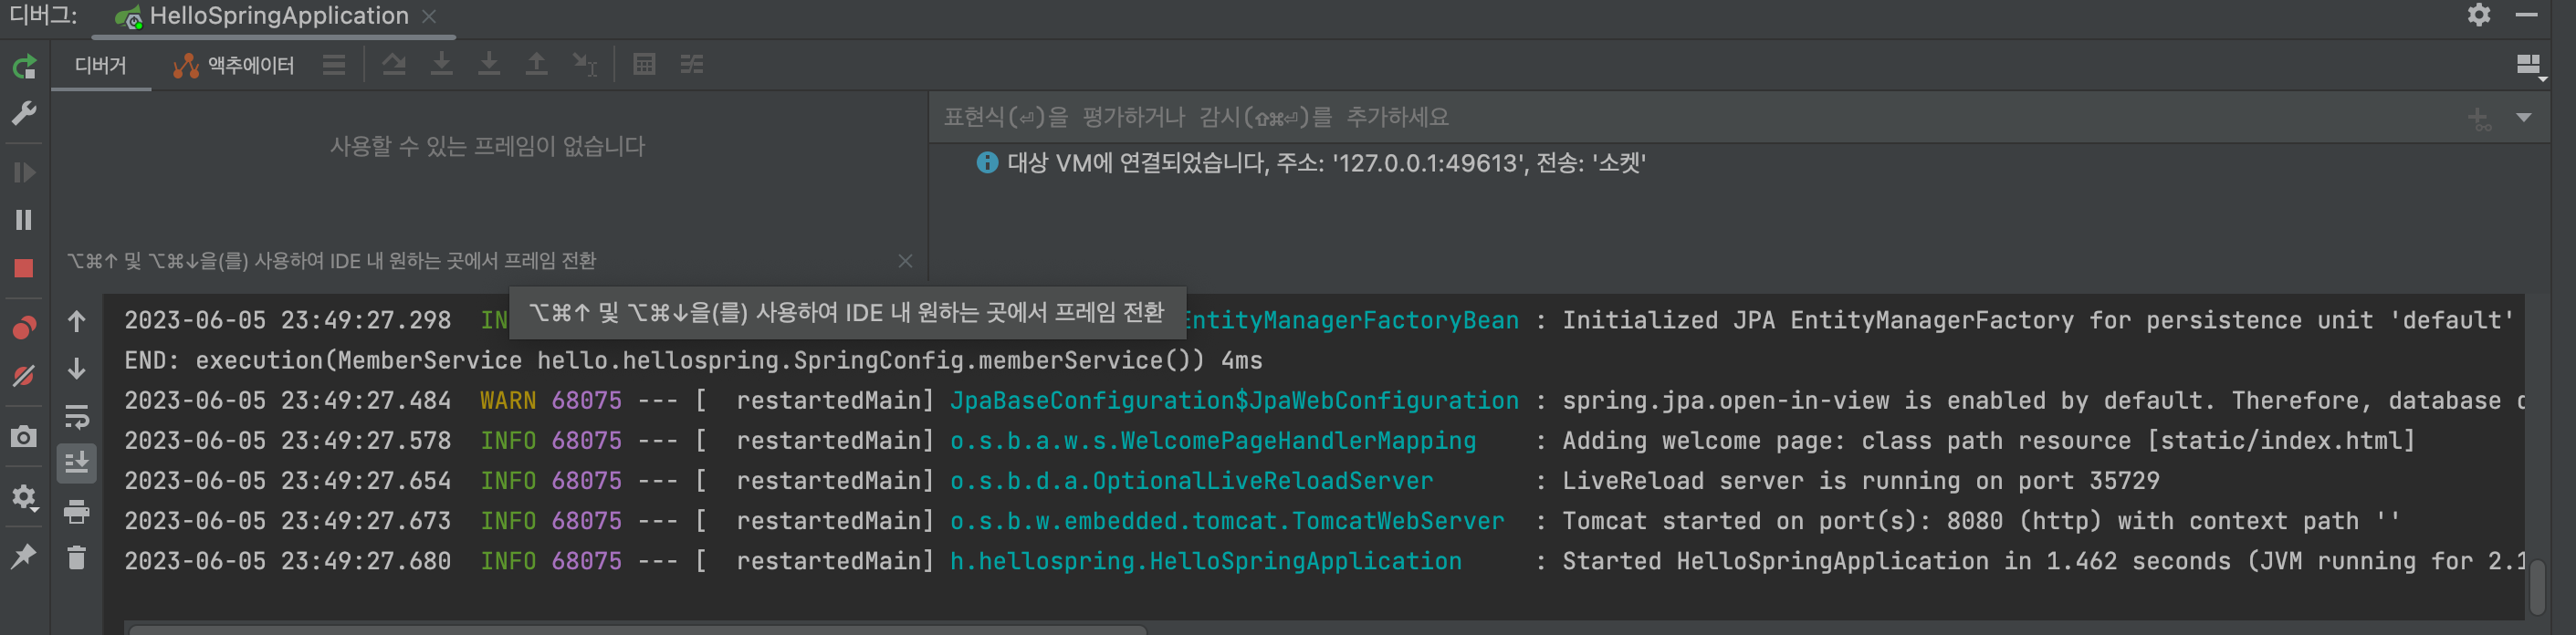
Task: Toggle scroll to end of console
Action: tap(77, 463)
